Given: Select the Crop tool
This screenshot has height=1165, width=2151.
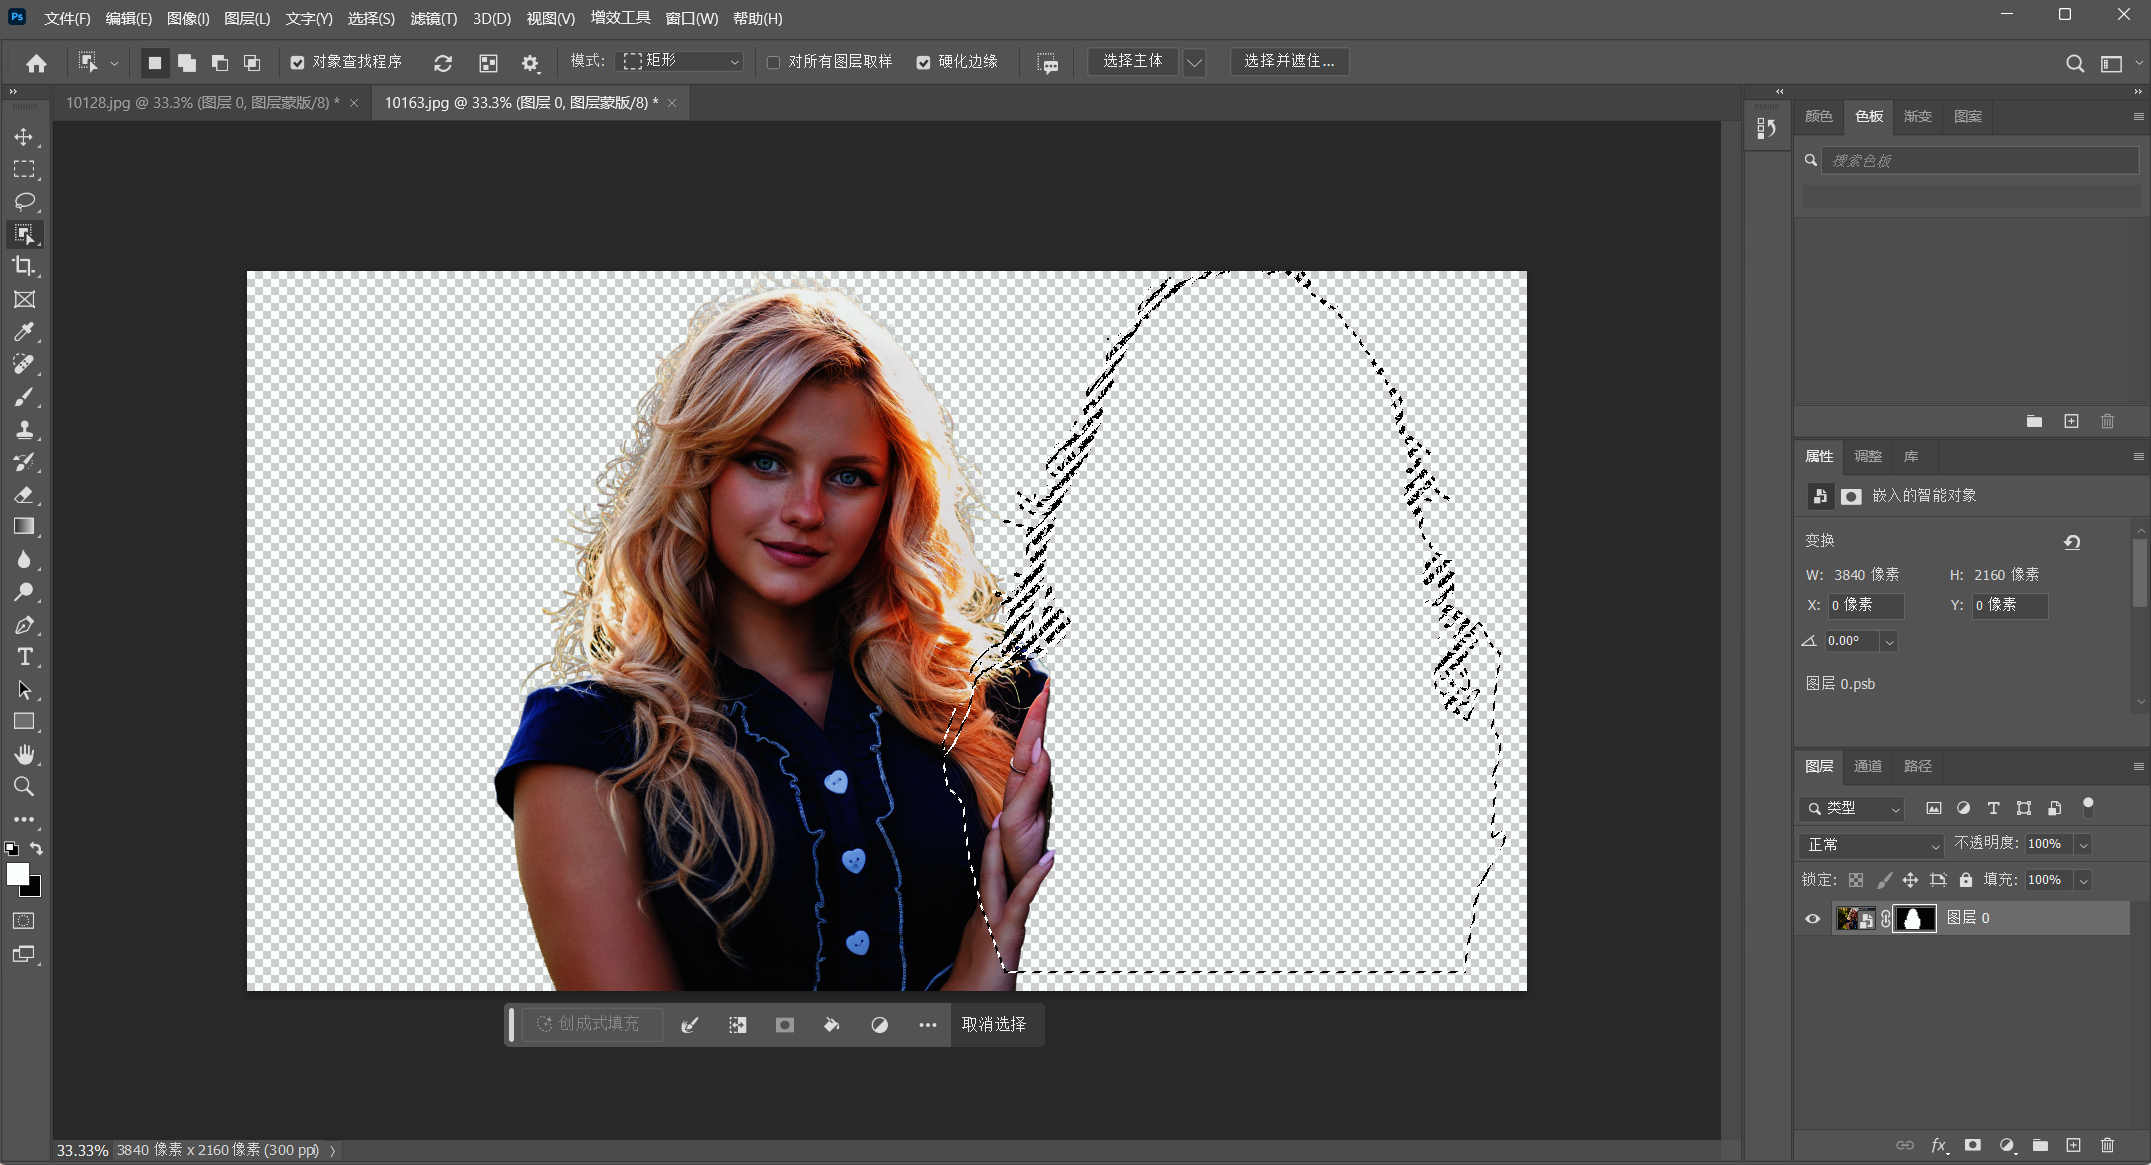Looking at the screenshot, I should click(x=24, y=267).
